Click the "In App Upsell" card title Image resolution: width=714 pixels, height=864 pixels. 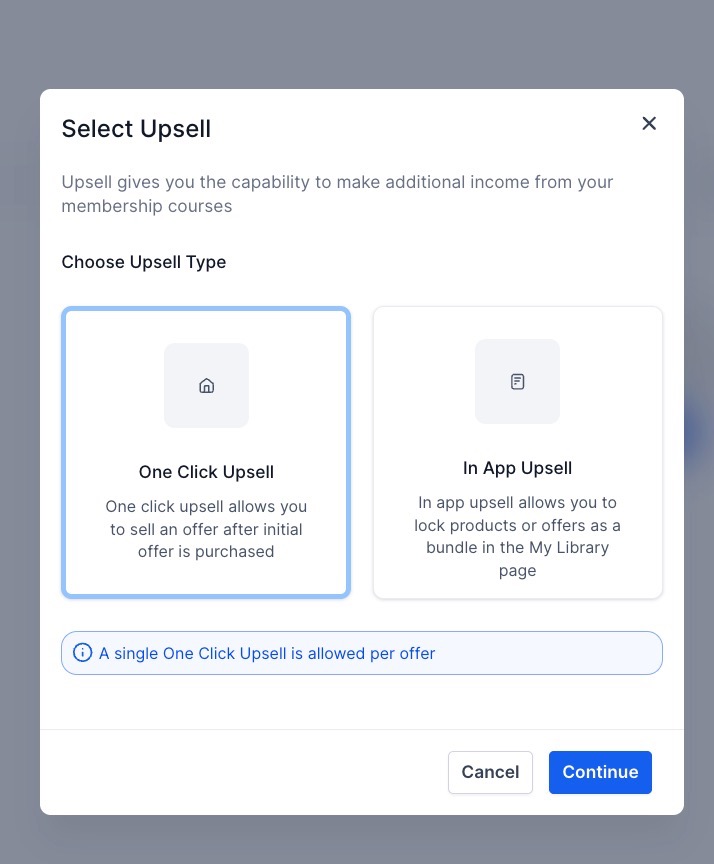coord(517,468)
